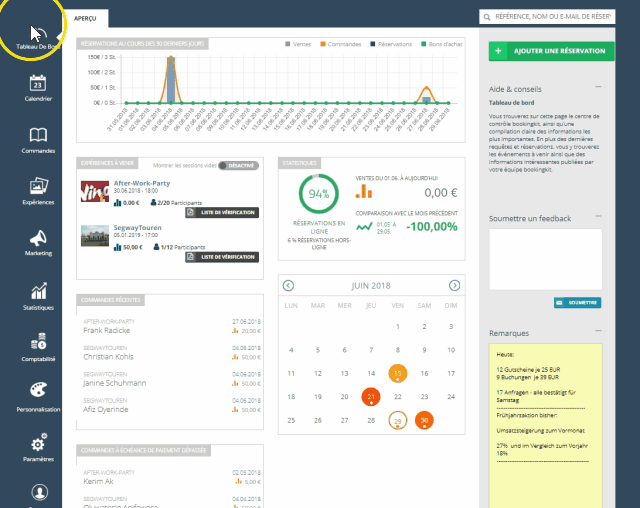Select the Aperçu tab
640x508 pixels.
point(85,18)
